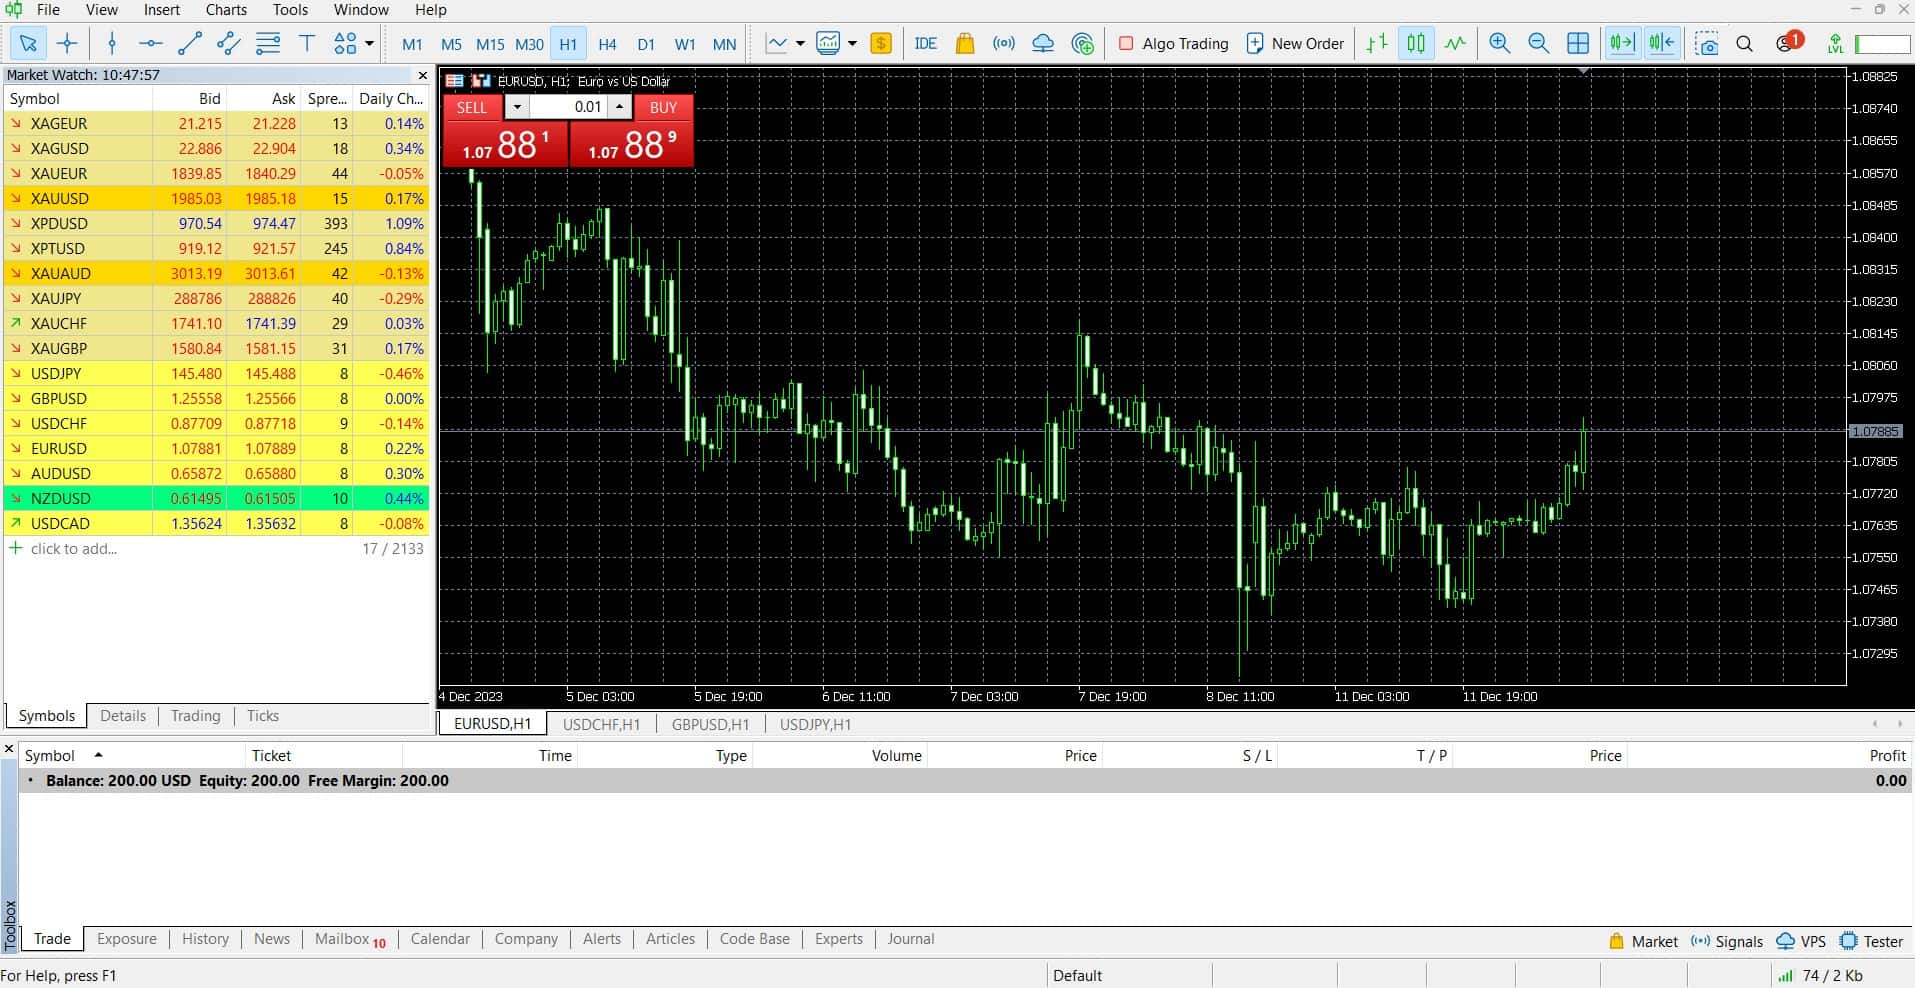The height and width of the screenshot is (988, 1915).
Task: Toggle chart auto scroll
Action: 1622,43
